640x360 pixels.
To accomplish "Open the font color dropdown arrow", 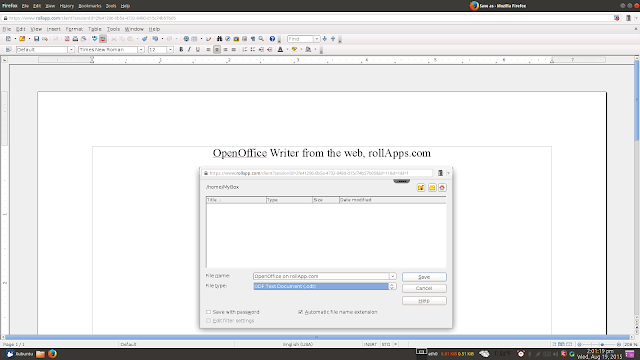I will click(287, 49).
